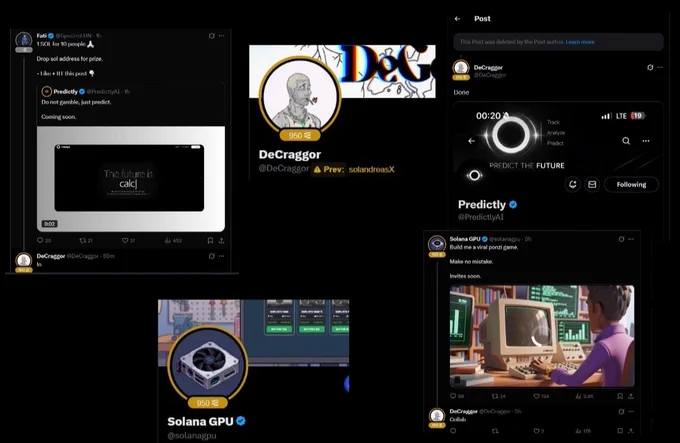Repost Solana GPU's ponzi game post
The image size is (680, 443).
coord(495,396)
